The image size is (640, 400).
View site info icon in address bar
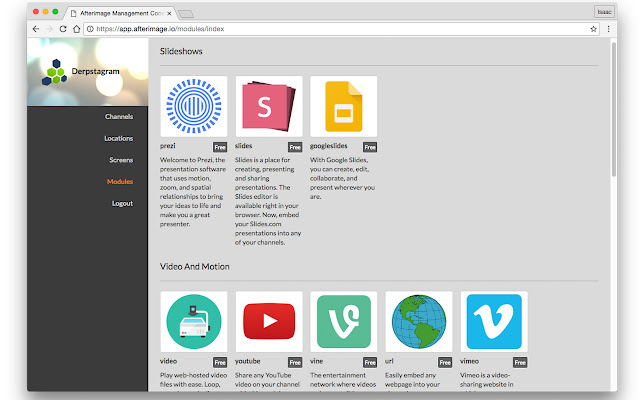pos(90,29)
